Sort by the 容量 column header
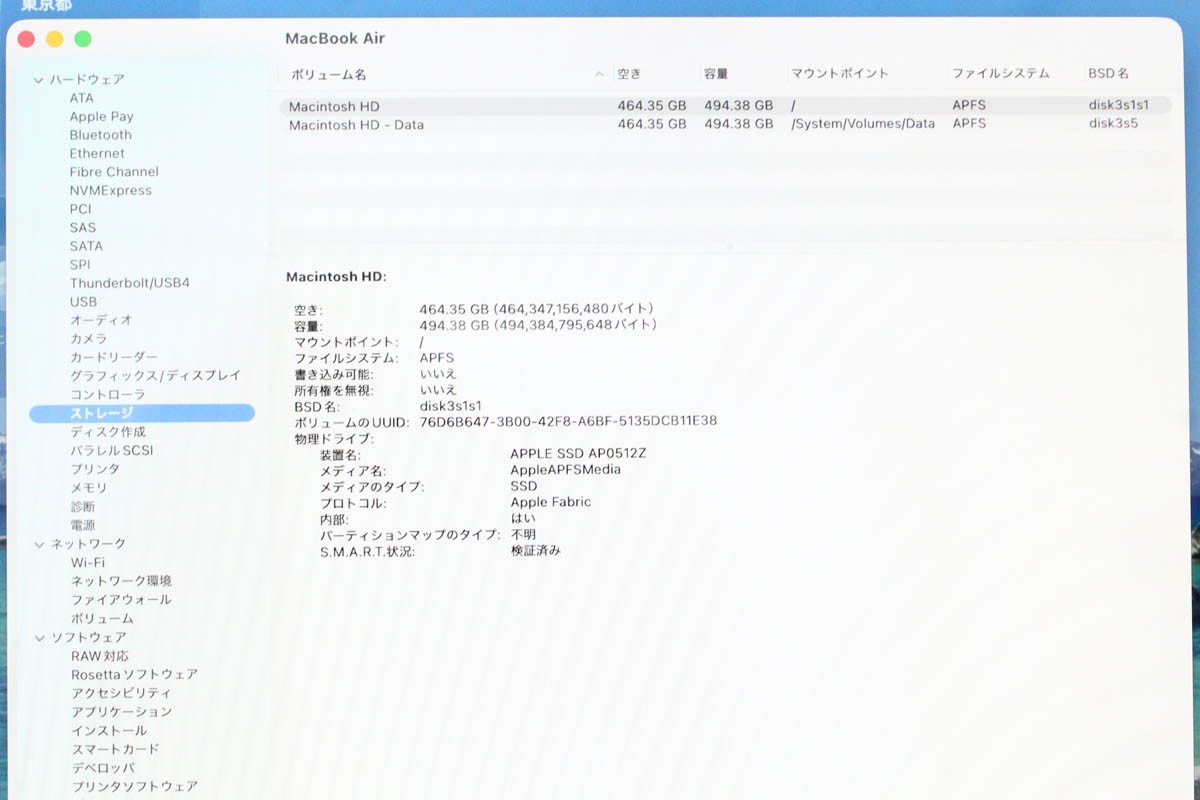The height and width of the screenshot is (800, 1200). (716, 74)
